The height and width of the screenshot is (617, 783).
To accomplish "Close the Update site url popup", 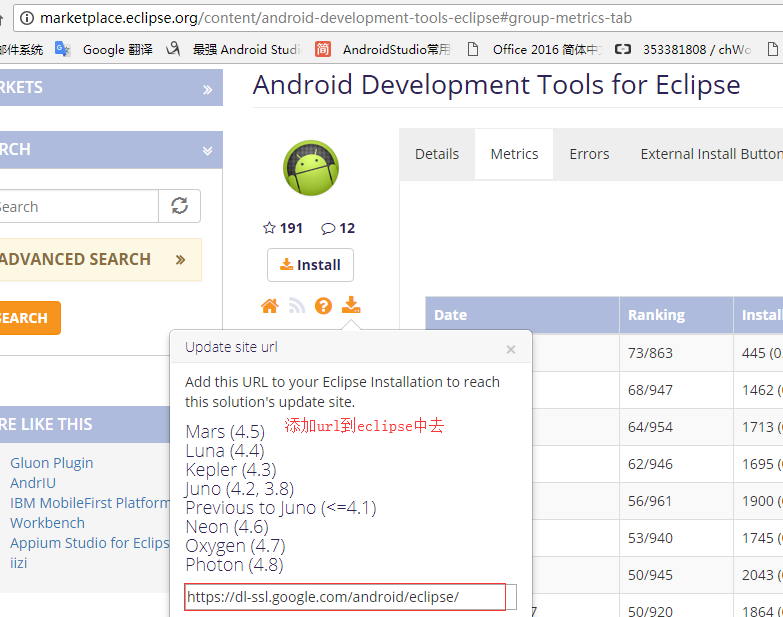I will tap(510, 349).
